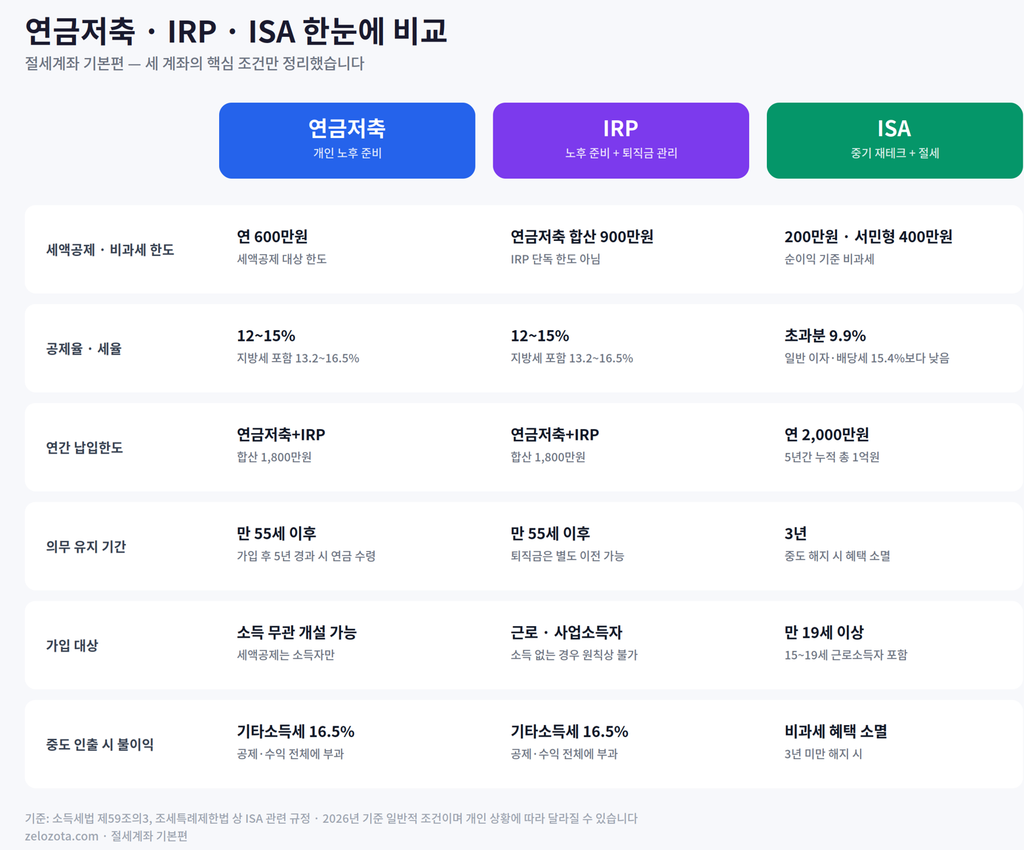Viewport: 1024px width, 850px height.
Task: Click the '세액공제 대상 한도' note
Action: (x=281, y=259)
